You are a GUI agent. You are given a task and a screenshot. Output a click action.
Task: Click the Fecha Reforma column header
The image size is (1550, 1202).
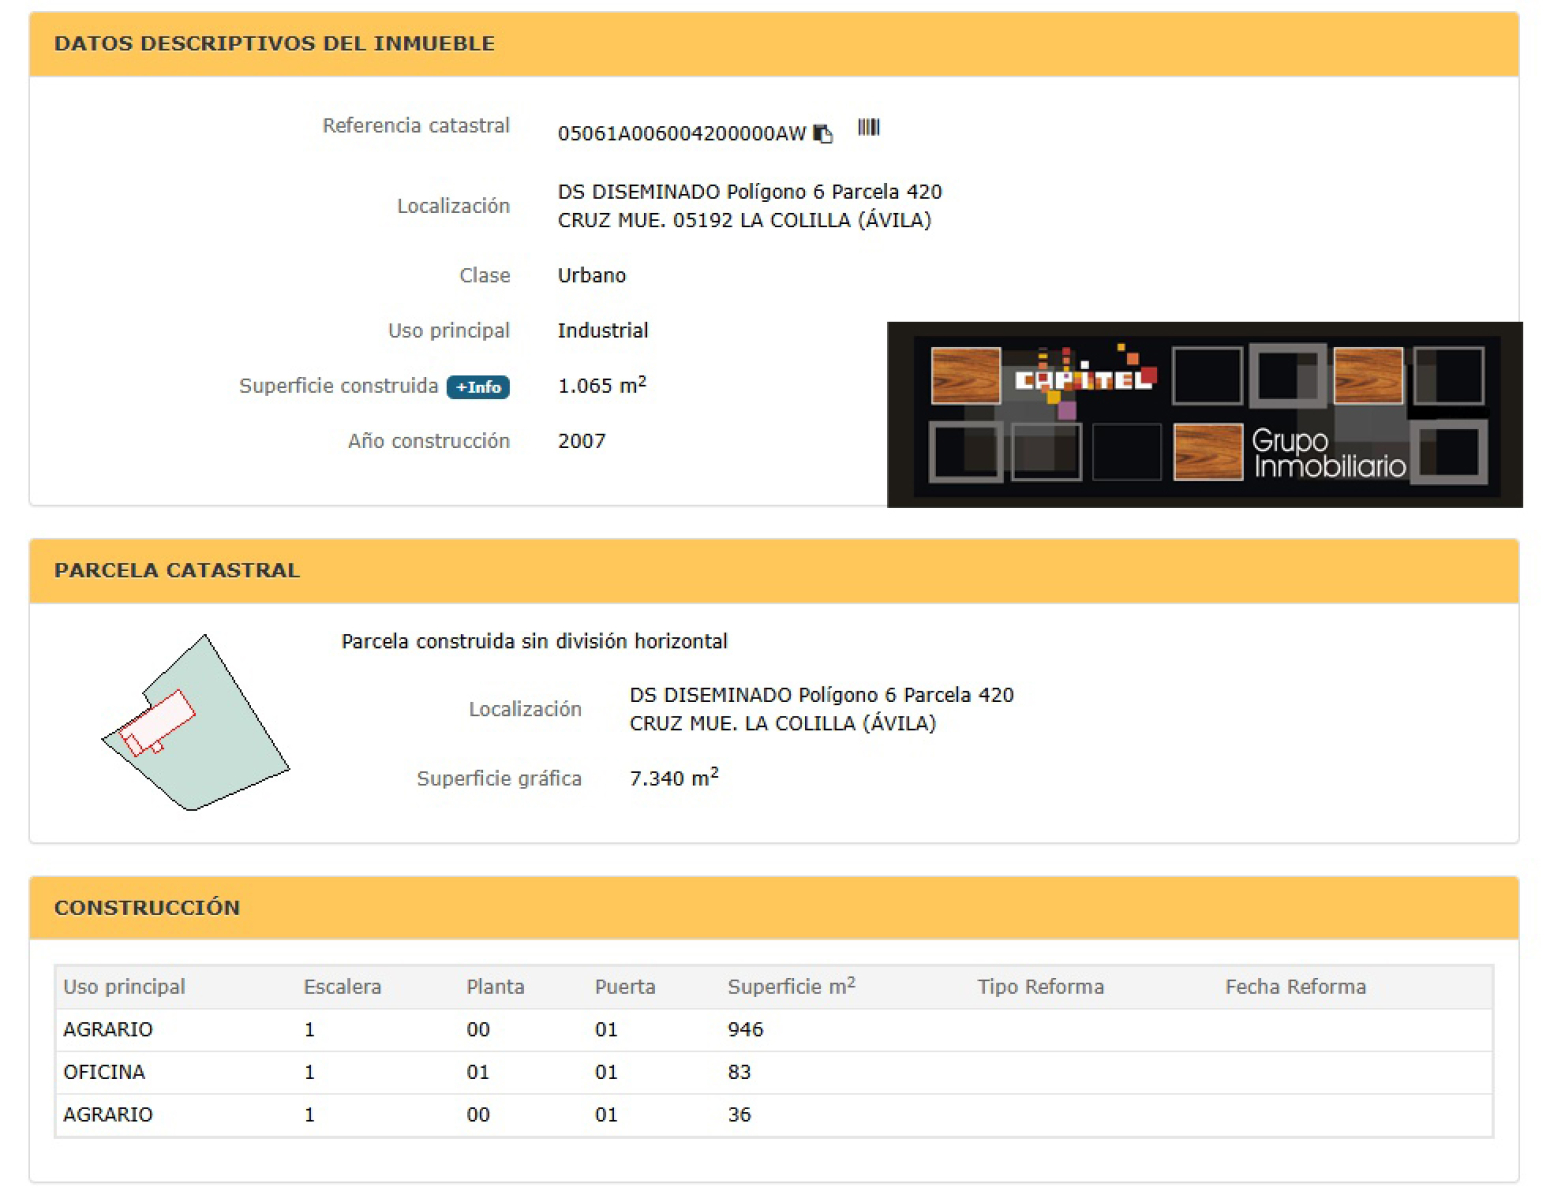point(1295,987)
